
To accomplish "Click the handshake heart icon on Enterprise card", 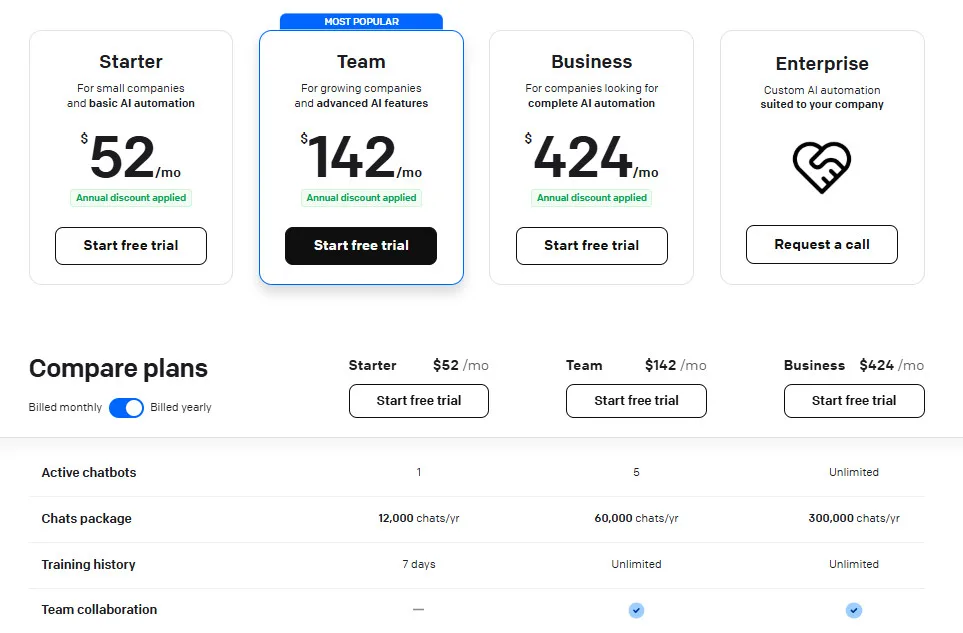I will pyautogui.click(x=821, y=169).
